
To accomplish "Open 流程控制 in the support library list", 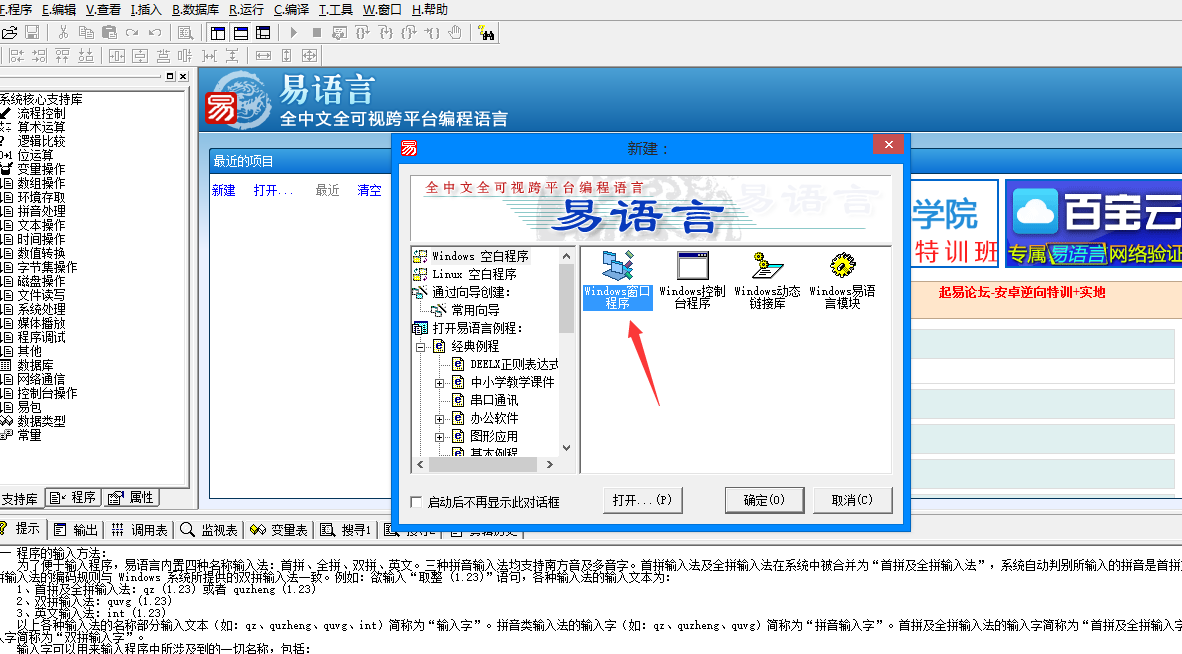I will 41,114.
